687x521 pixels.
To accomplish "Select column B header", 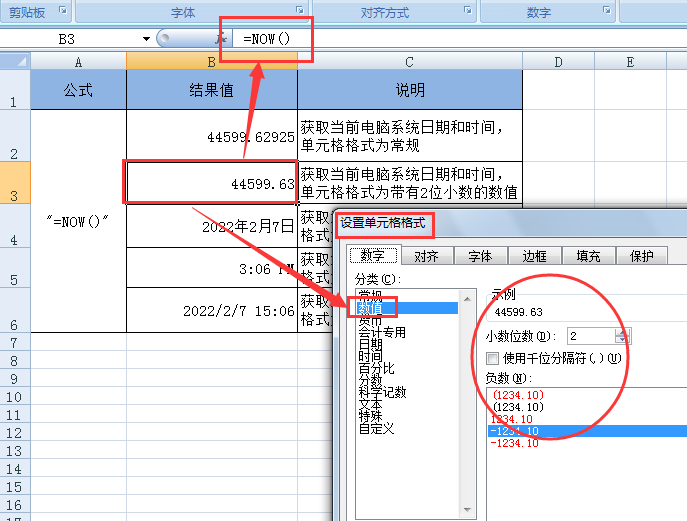I will (212, 62).
